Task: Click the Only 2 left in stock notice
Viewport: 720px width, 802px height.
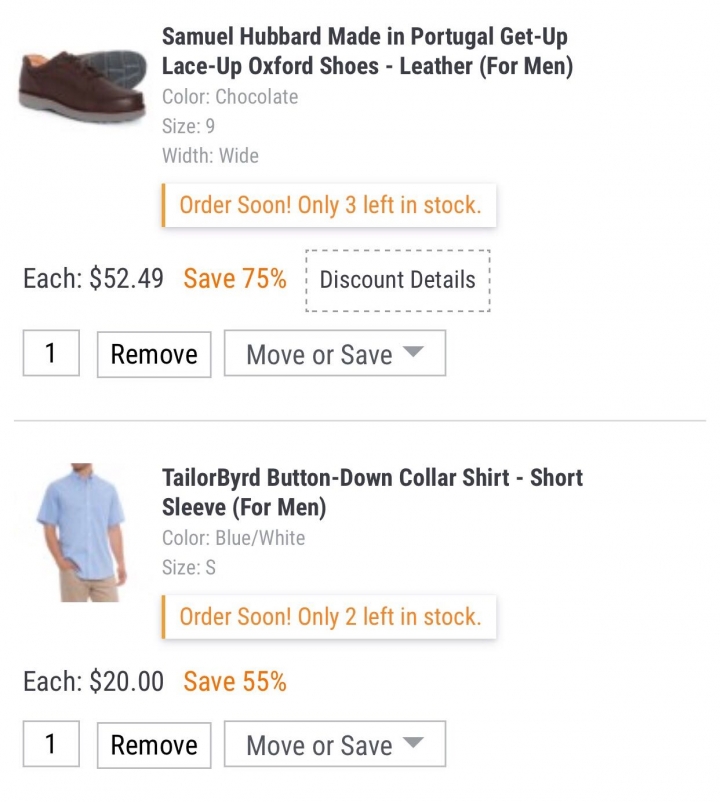Action: pyautogui.click(x=329, y=617)
